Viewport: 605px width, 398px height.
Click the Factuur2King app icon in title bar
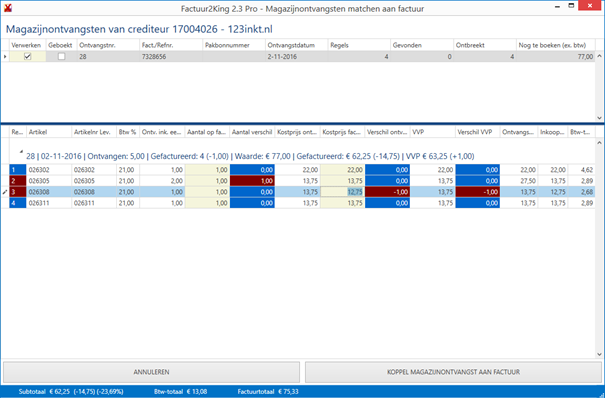[x=8, y=7]
